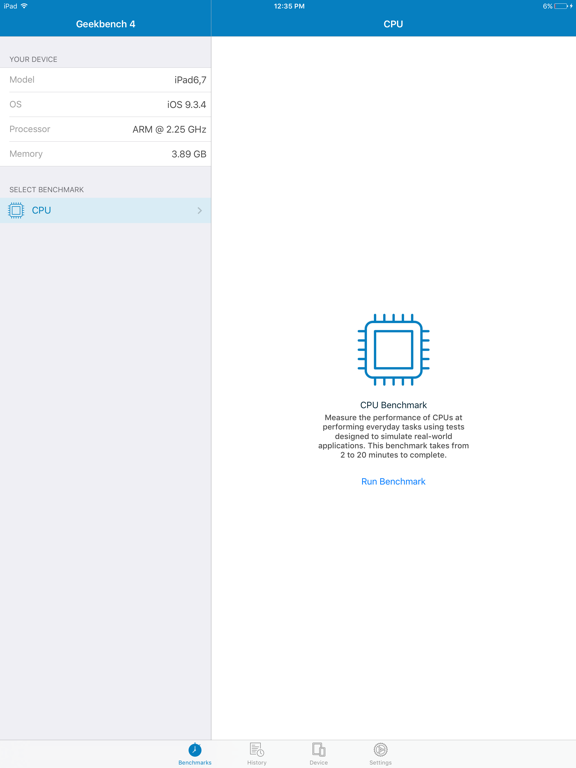Open the Device tab icon

coord(318,749)
